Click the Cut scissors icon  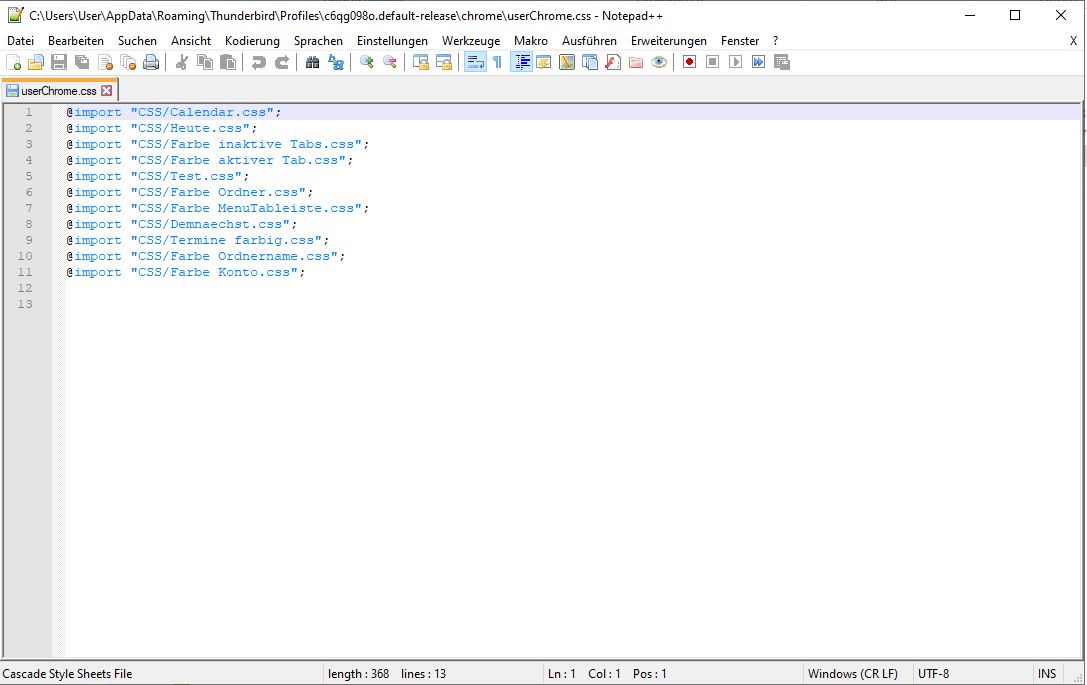click(x=182, y=62)
